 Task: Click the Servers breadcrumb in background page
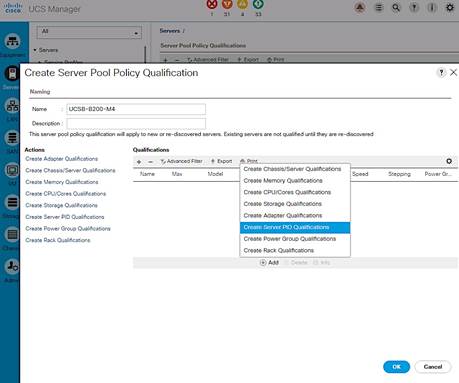170,31
